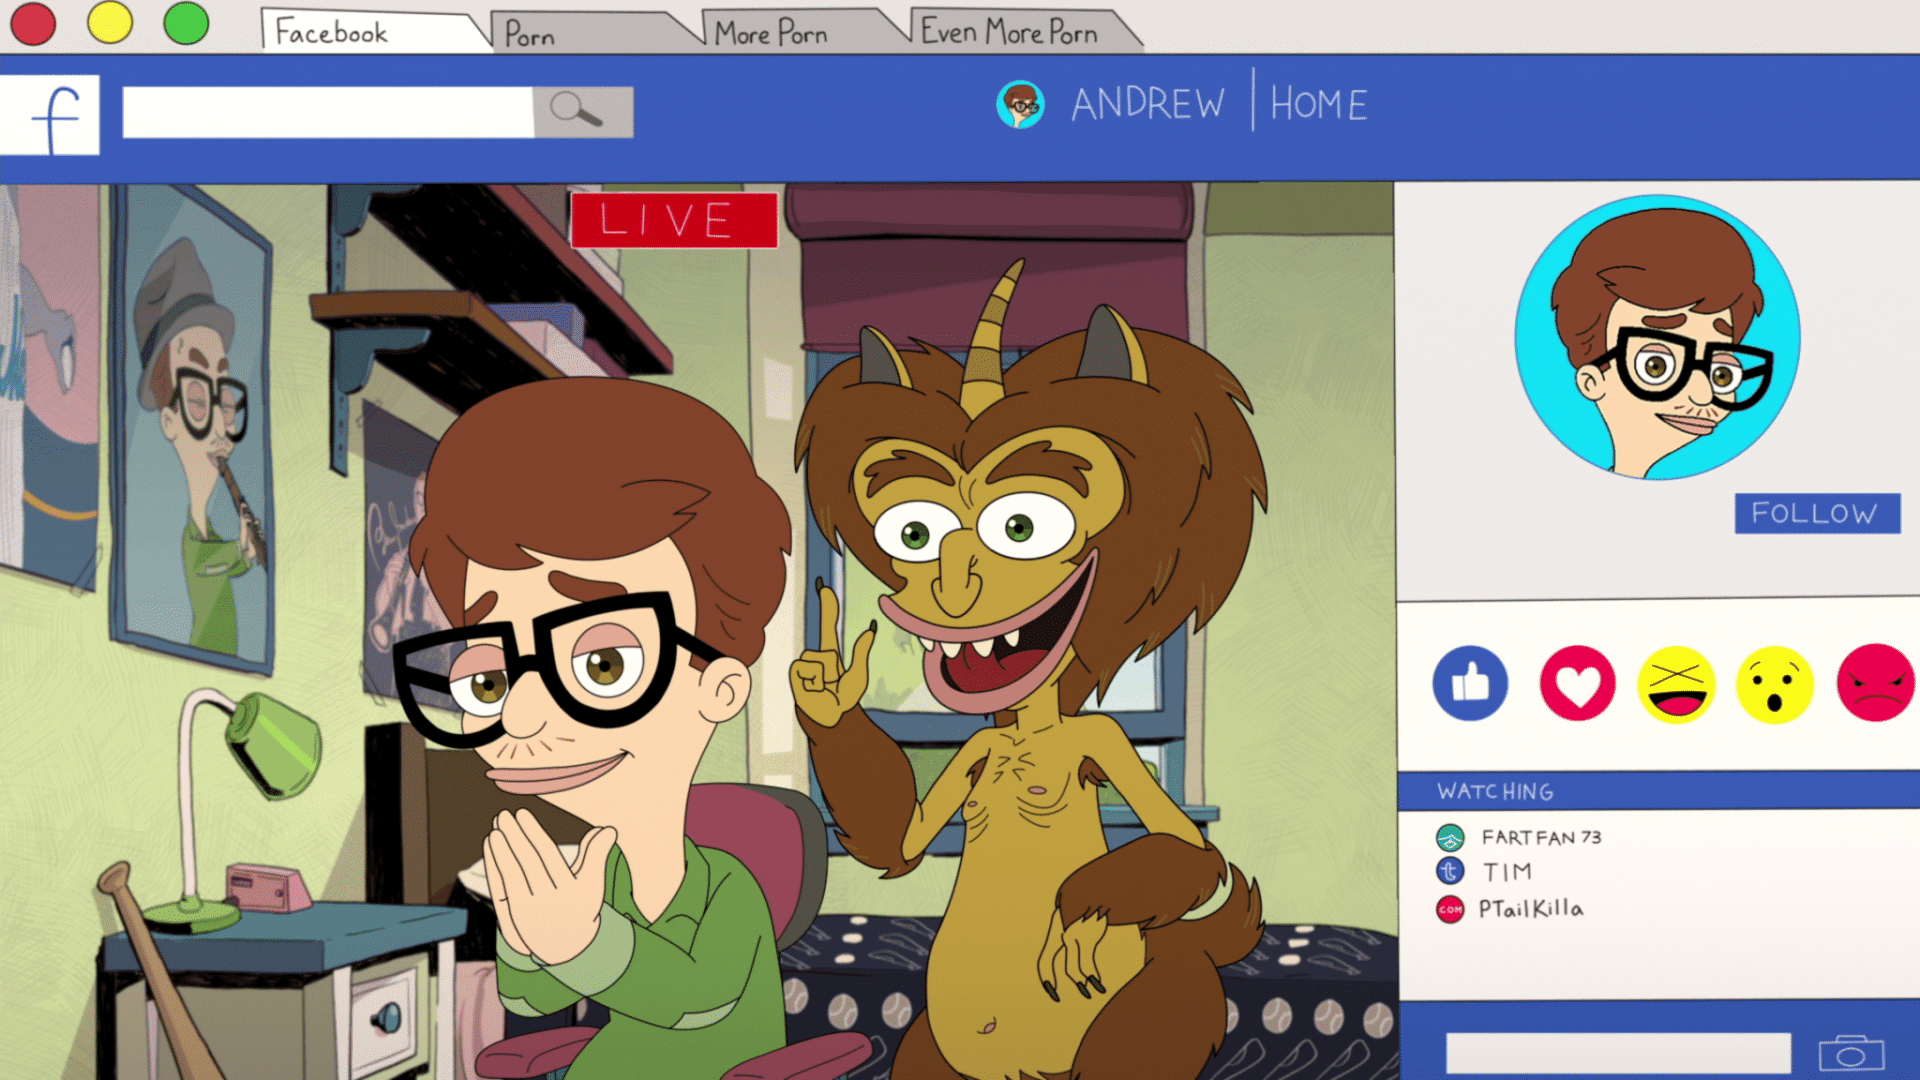Image resolution: width=1920 pixels, height=1080 pixels.
Task: Open the Home link in header
Action: tap(1318, 104)
